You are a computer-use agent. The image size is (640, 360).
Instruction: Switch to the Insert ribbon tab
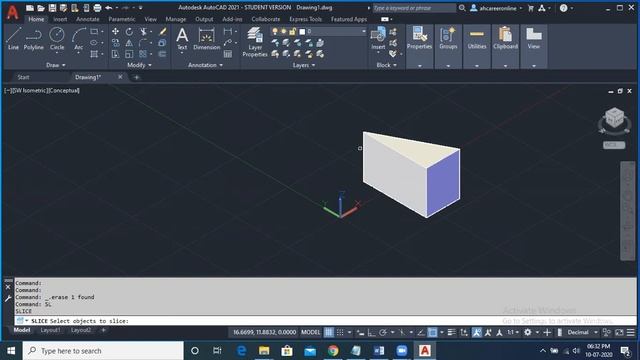coord(60,19)
